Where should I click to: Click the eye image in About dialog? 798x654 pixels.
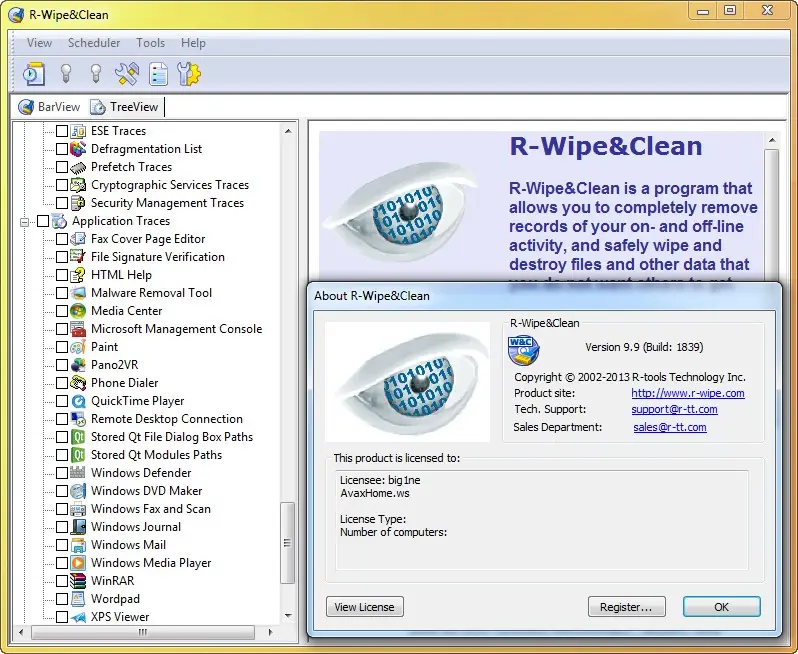tap(407, 382)
